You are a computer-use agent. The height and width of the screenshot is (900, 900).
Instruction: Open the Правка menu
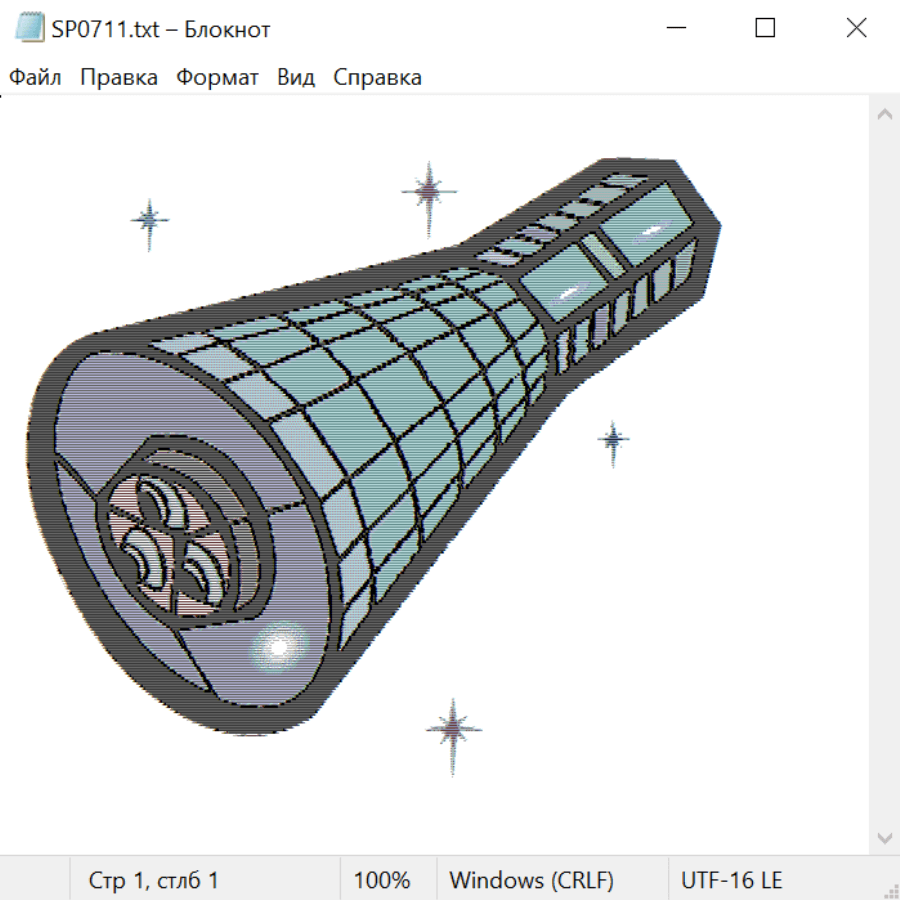click(x=118, y=78)
